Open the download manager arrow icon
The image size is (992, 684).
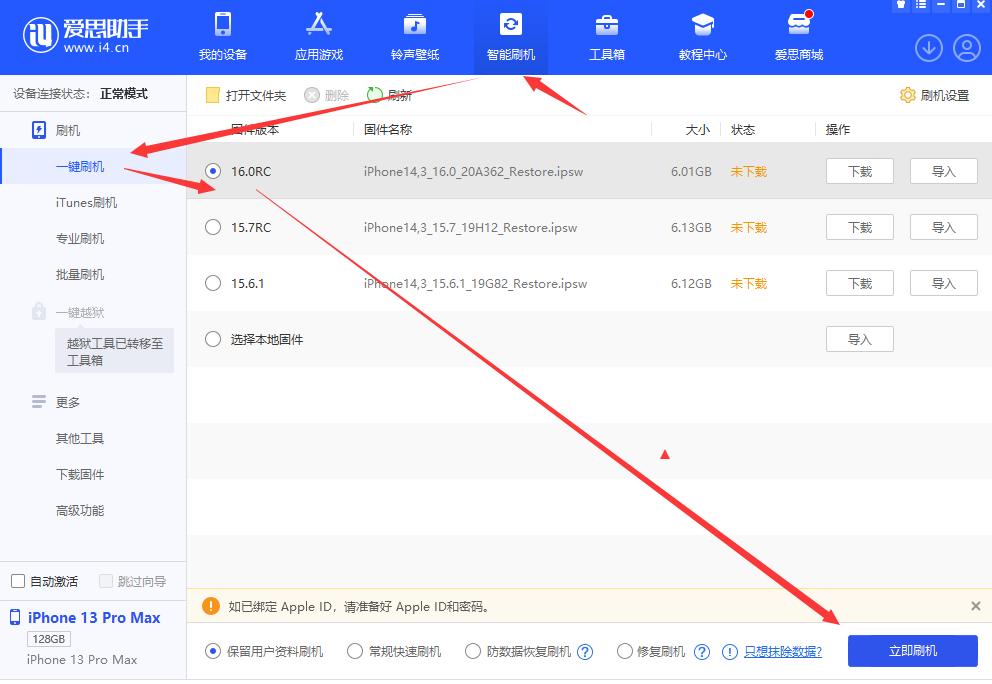[929, 47]
